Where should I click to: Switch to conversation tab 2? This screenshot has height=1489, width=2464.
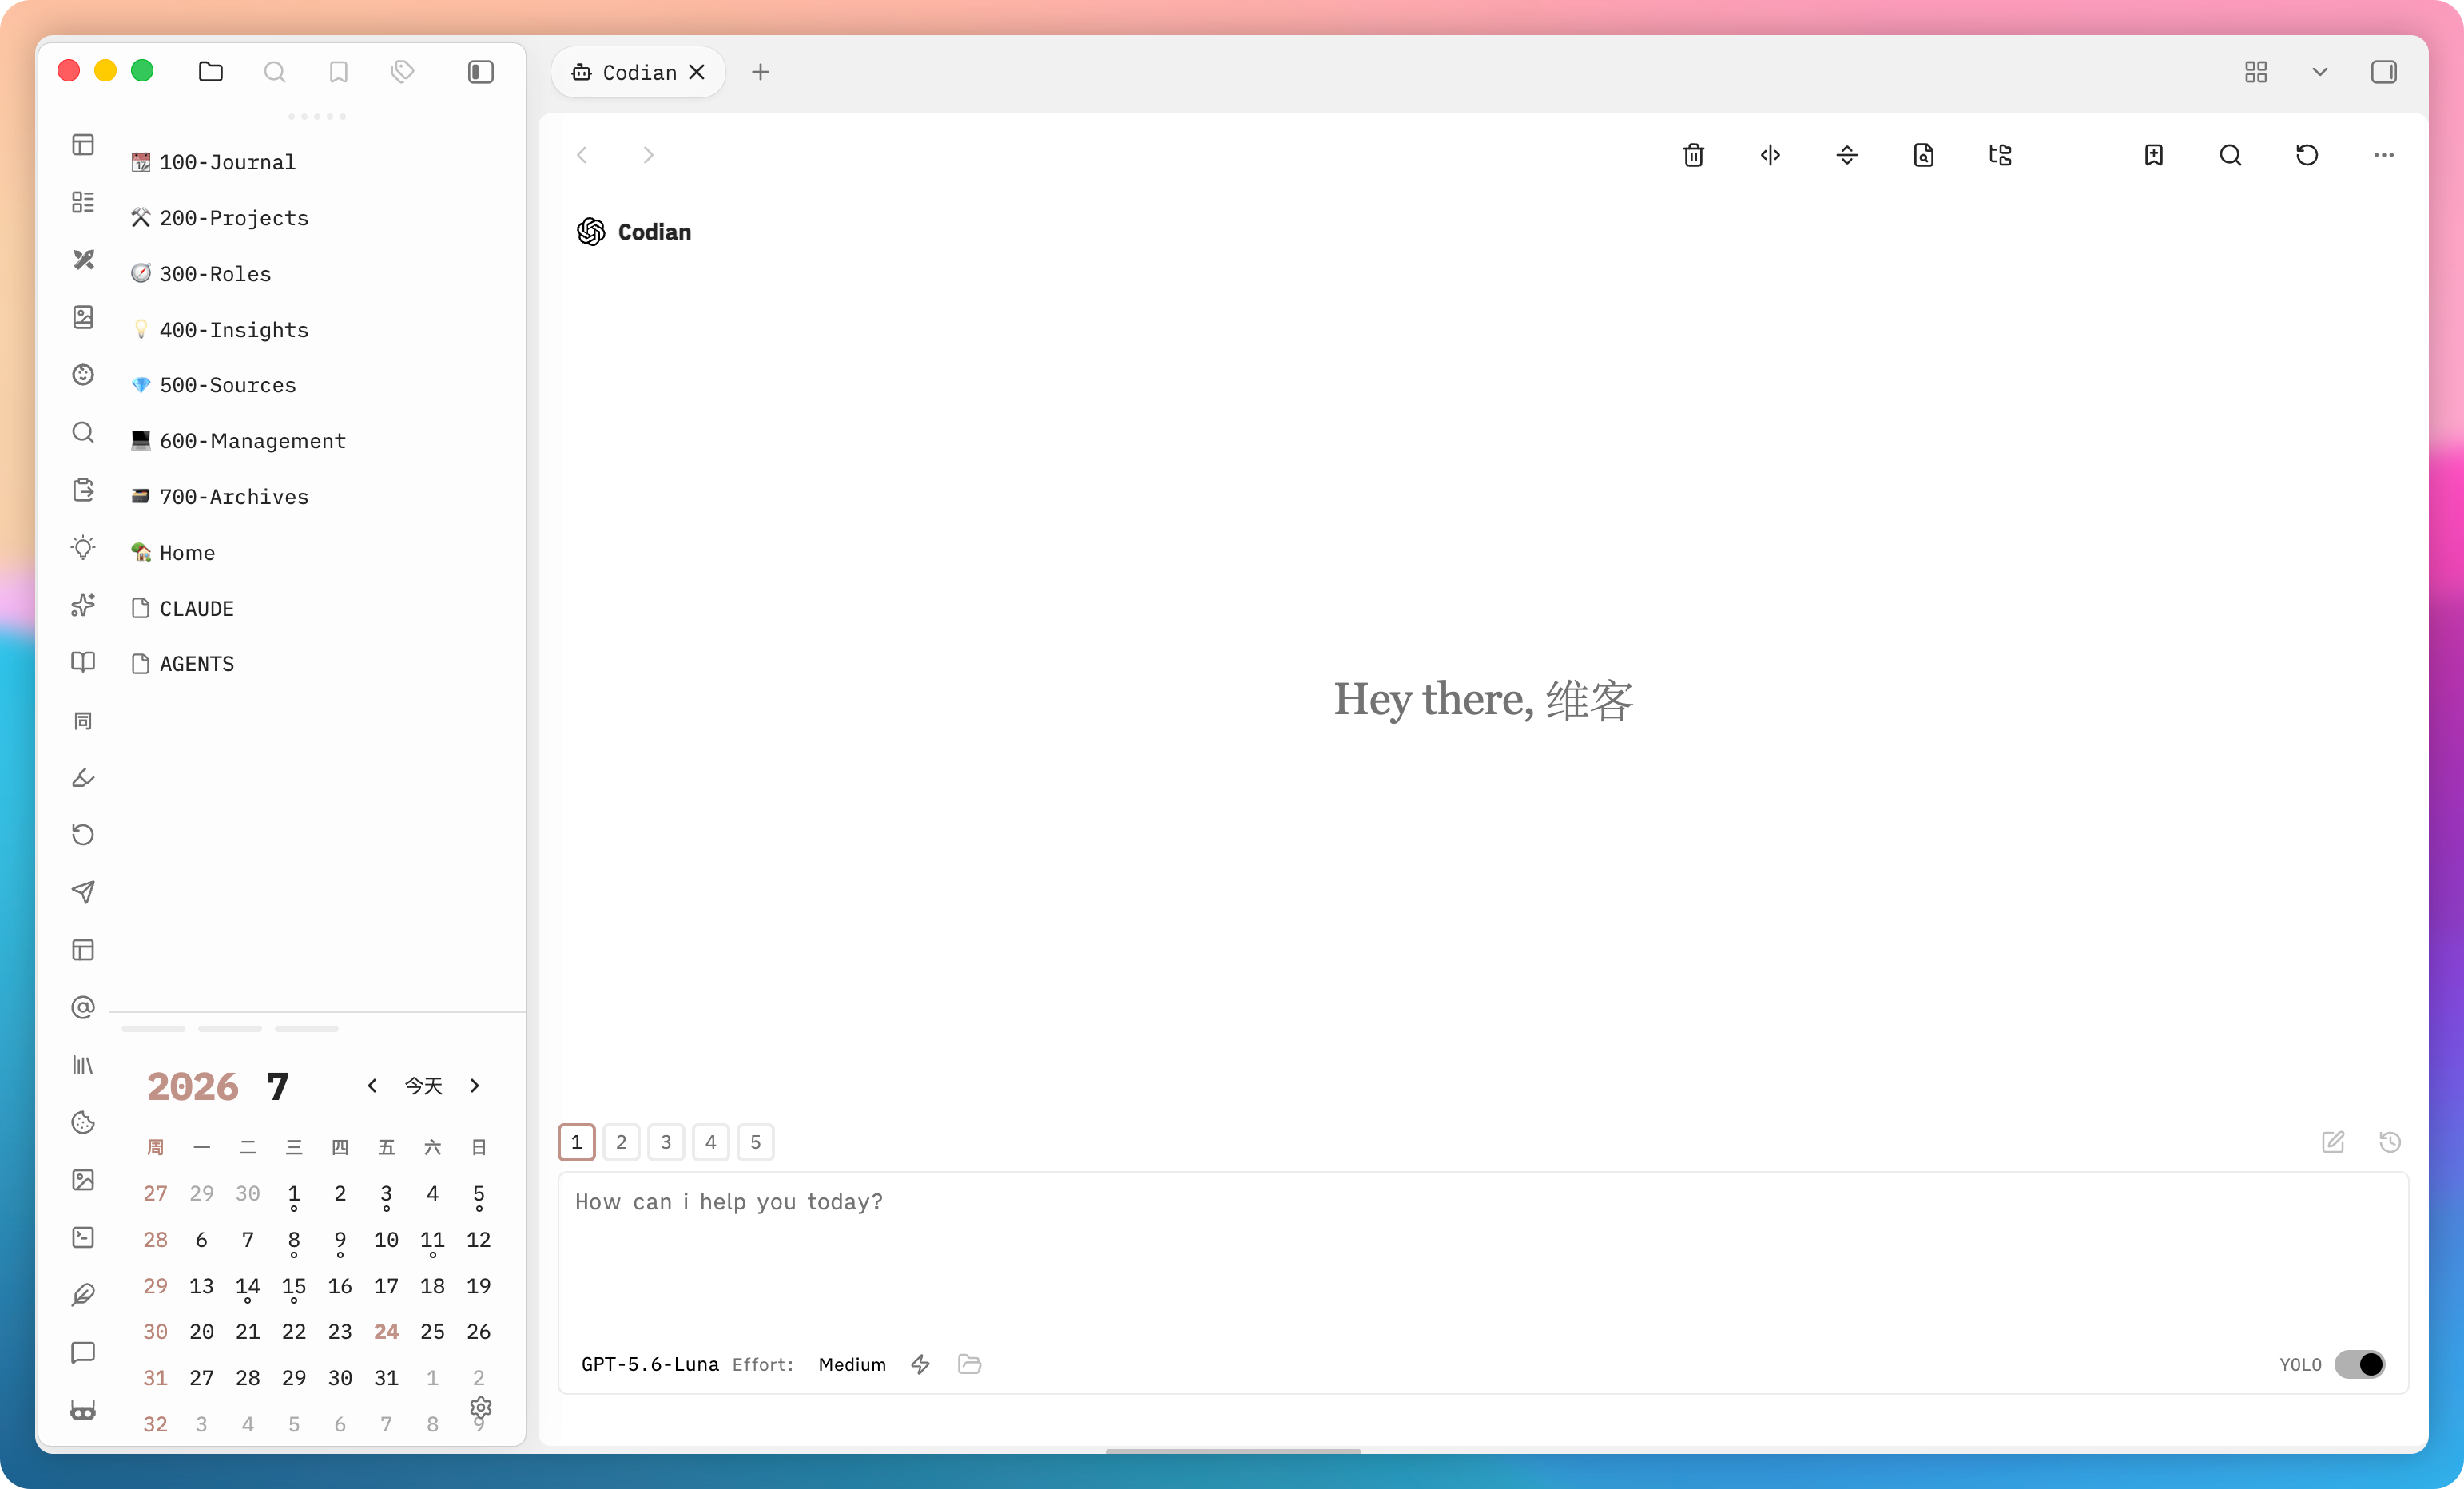point(621,1142)
